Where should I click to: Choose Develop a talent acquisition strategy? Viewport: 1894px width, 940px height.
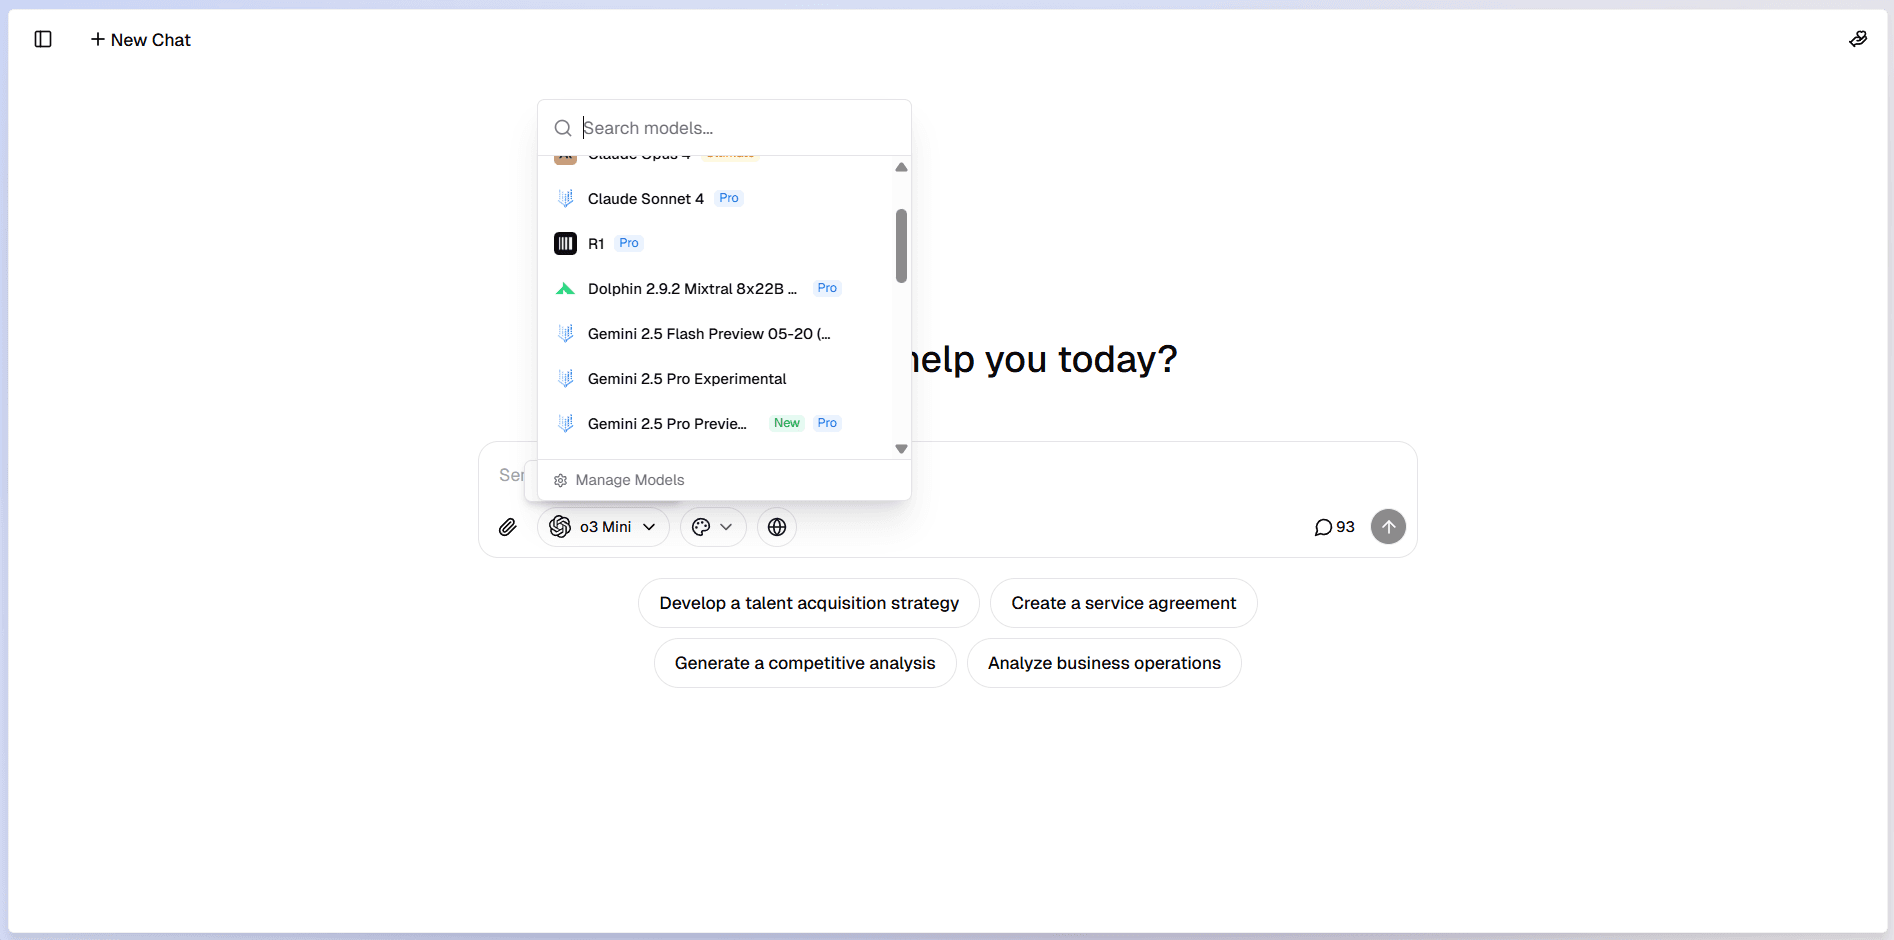click(x=809, y=603)
